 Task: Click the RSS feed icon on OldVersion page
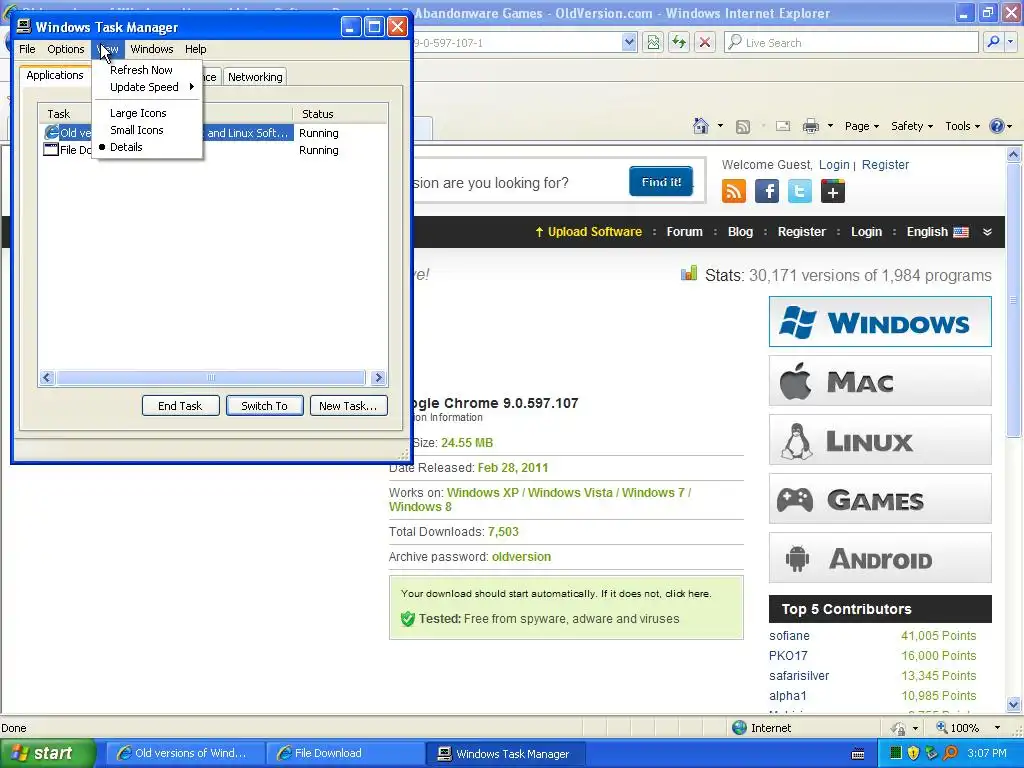733,191
